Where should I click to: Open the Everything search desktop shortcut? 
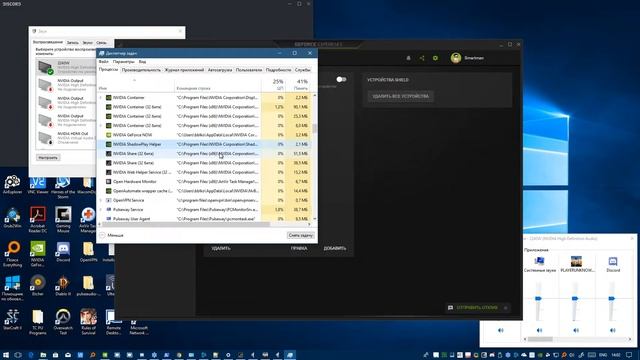pos(12,253)
